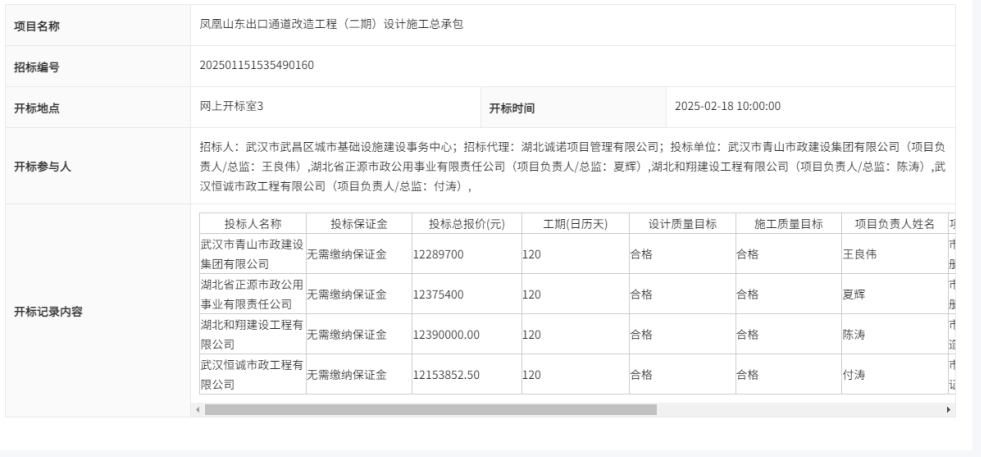Click the horizontal scrollbar thumb

(x=430, y=409)
